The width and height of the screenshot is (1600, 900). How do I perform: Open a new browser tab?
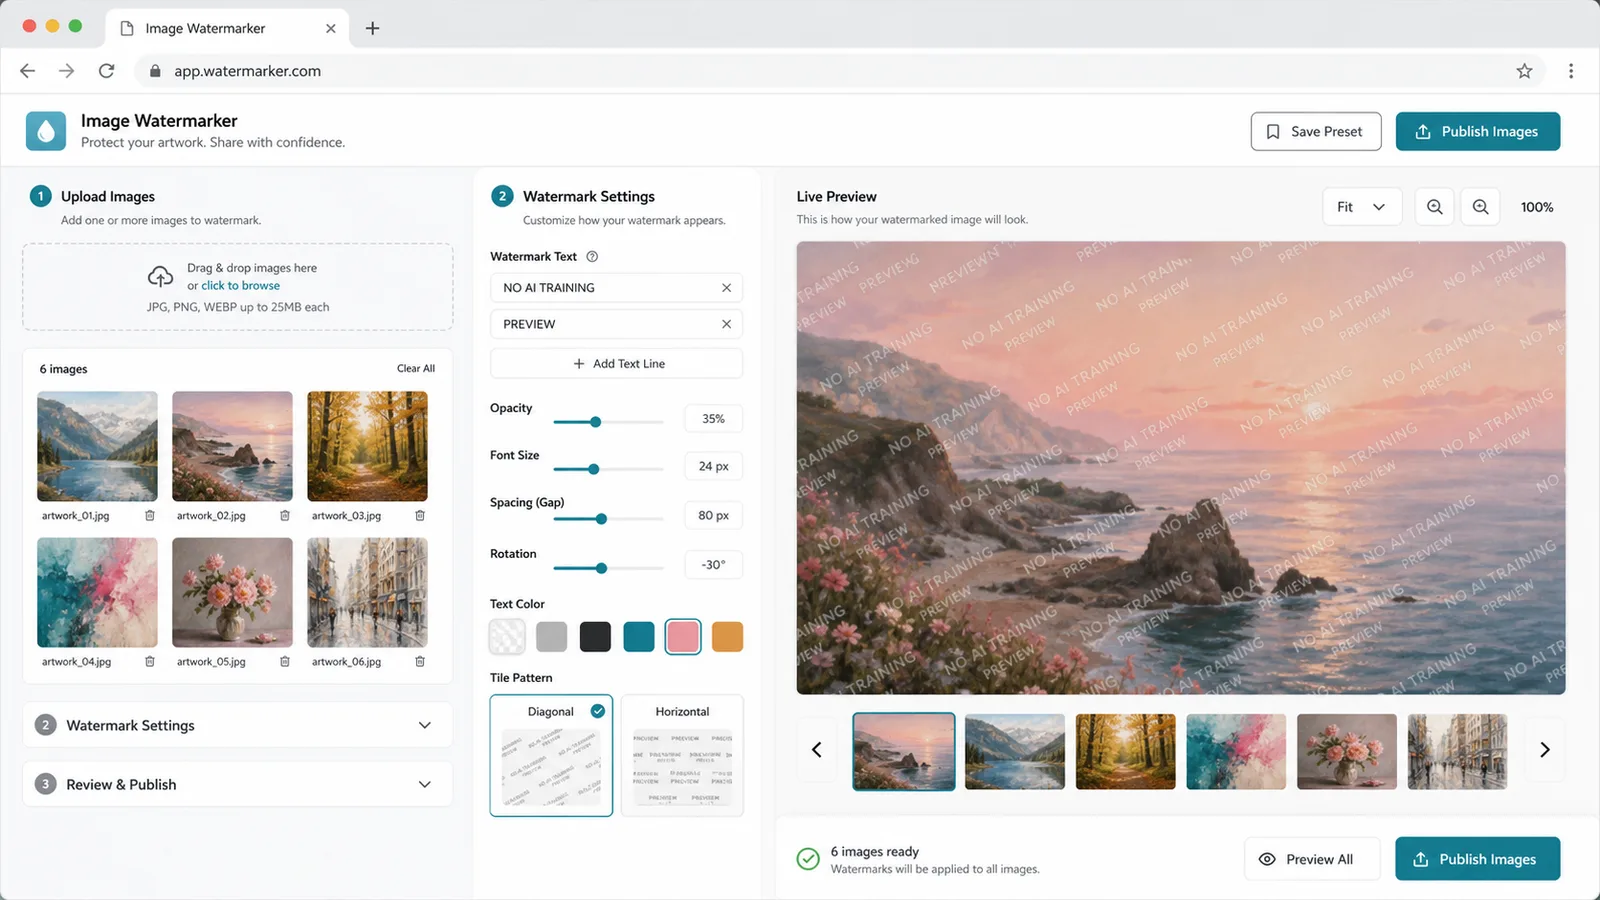(372, 28)
